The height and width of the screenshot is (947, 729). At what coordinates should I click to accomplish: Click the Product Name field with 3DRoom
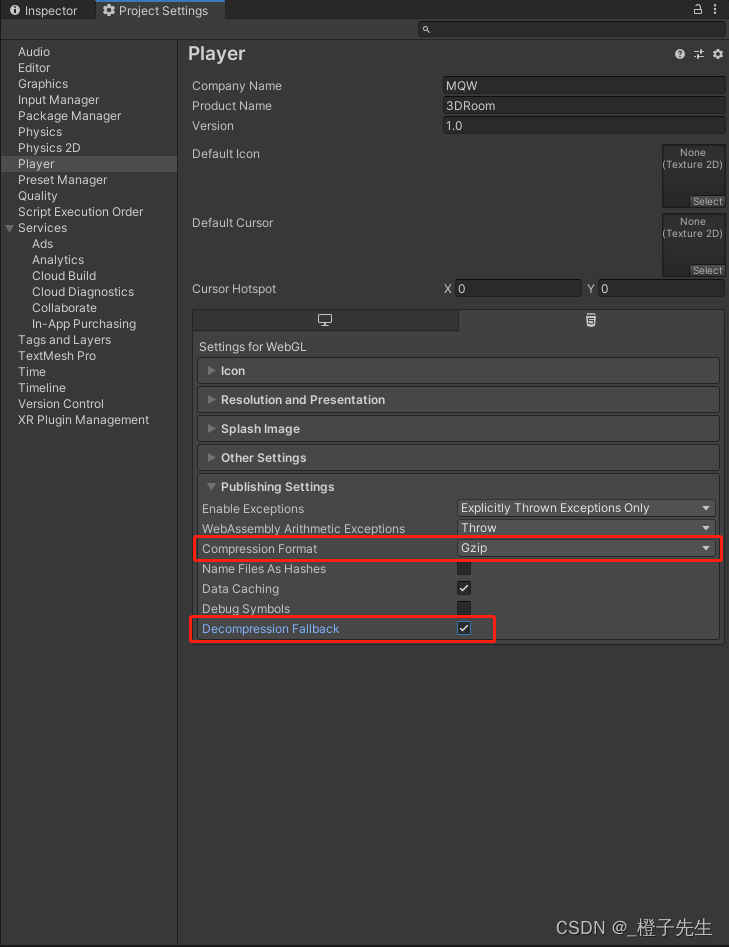(584, 106)
